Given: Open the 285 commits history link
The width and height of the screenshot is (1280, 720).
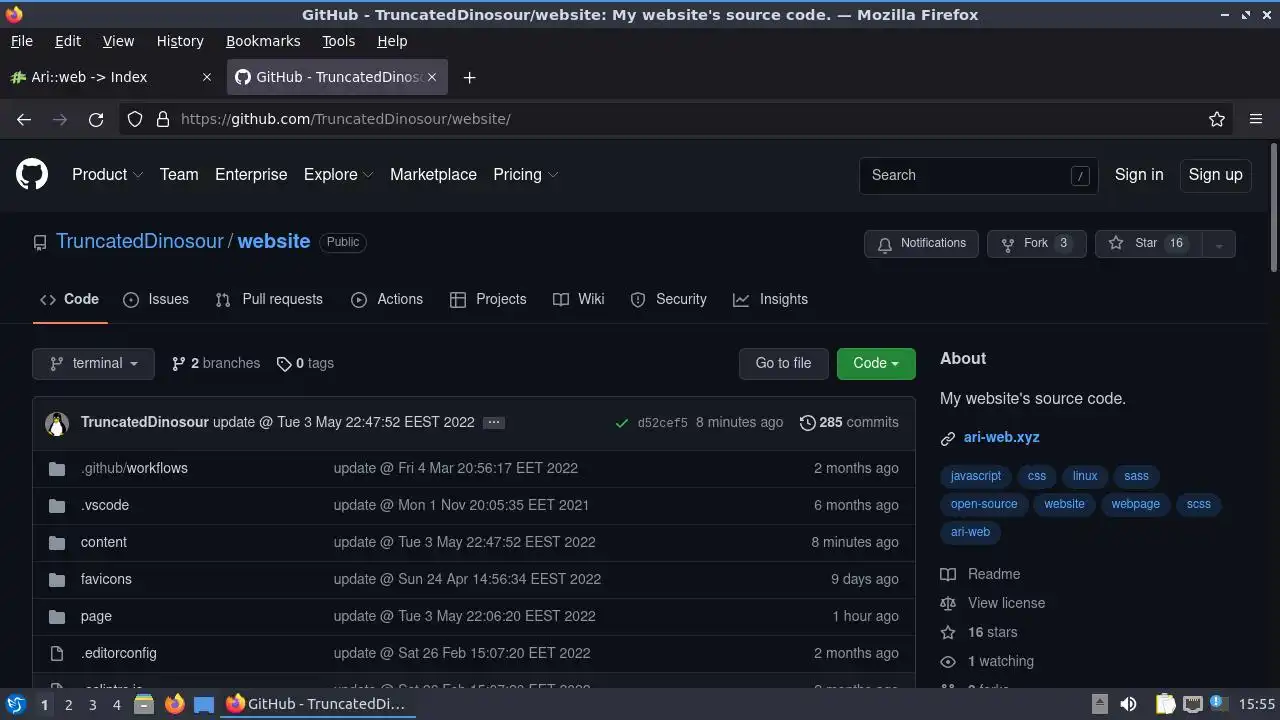Looking at the screenshot, I should click(849, 423).
